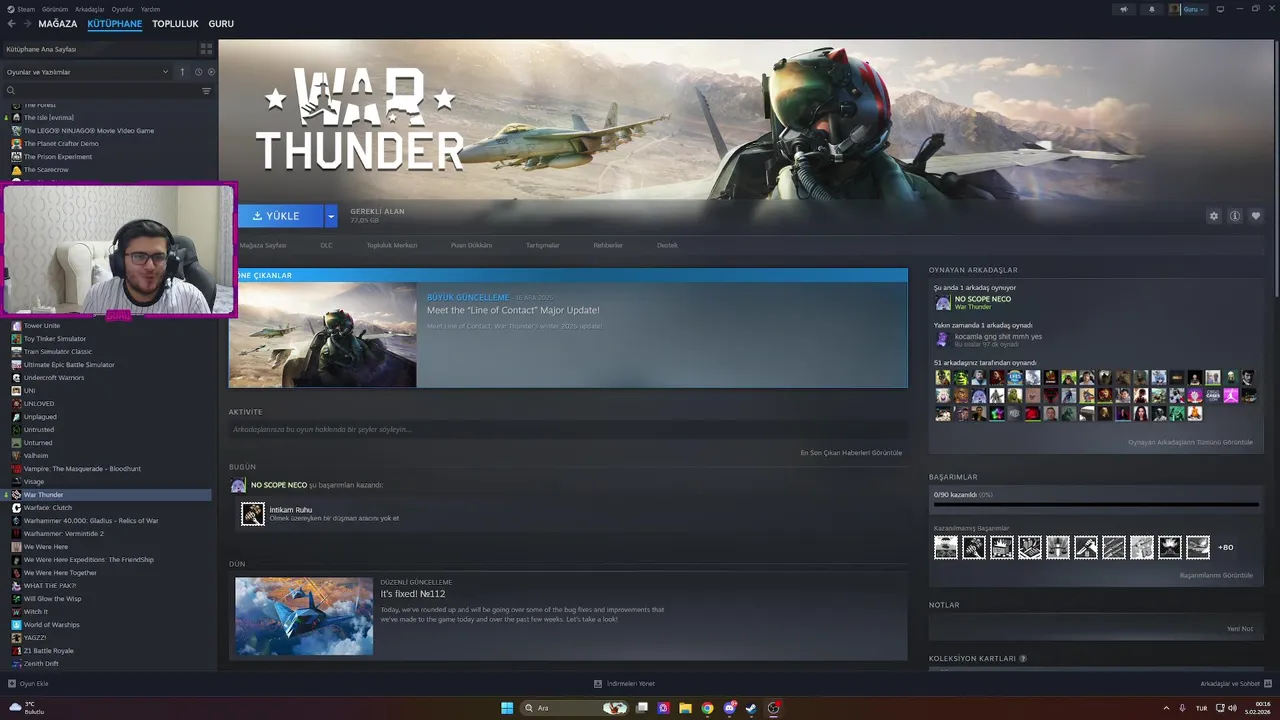The height and width of the screenshot is (720, 1280).
Task: Click the Oyun Ekle plus icon
Action: [x=12, y=684]
